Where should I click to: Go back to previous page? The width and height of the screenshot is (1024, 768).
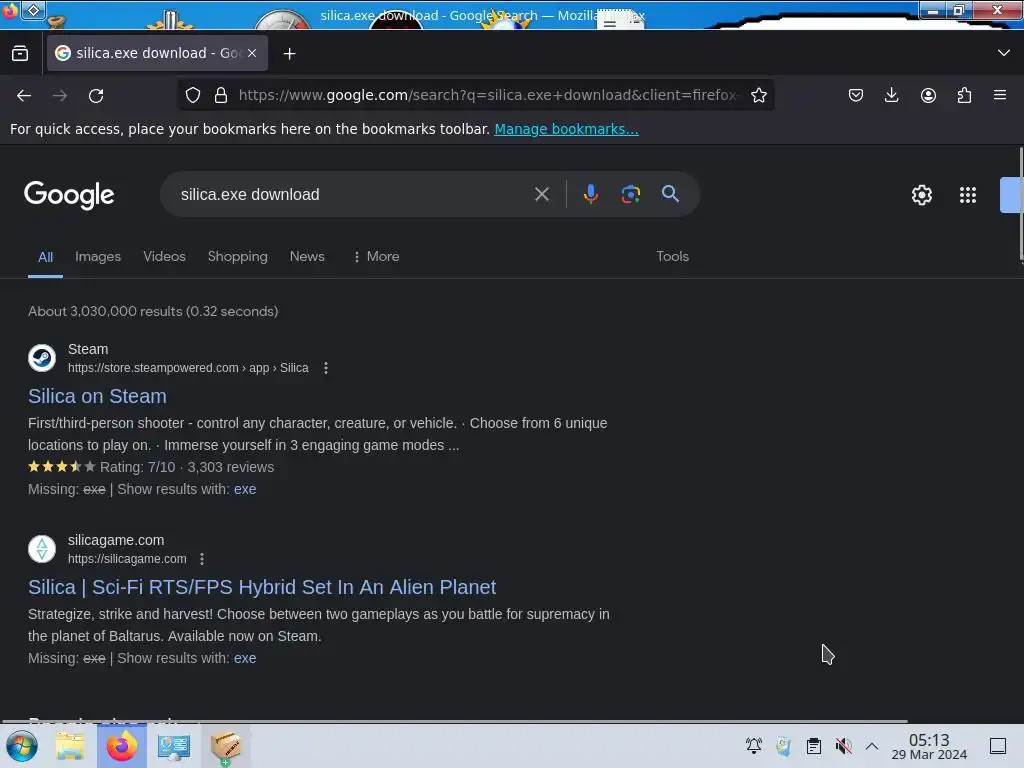coord(24,96)
